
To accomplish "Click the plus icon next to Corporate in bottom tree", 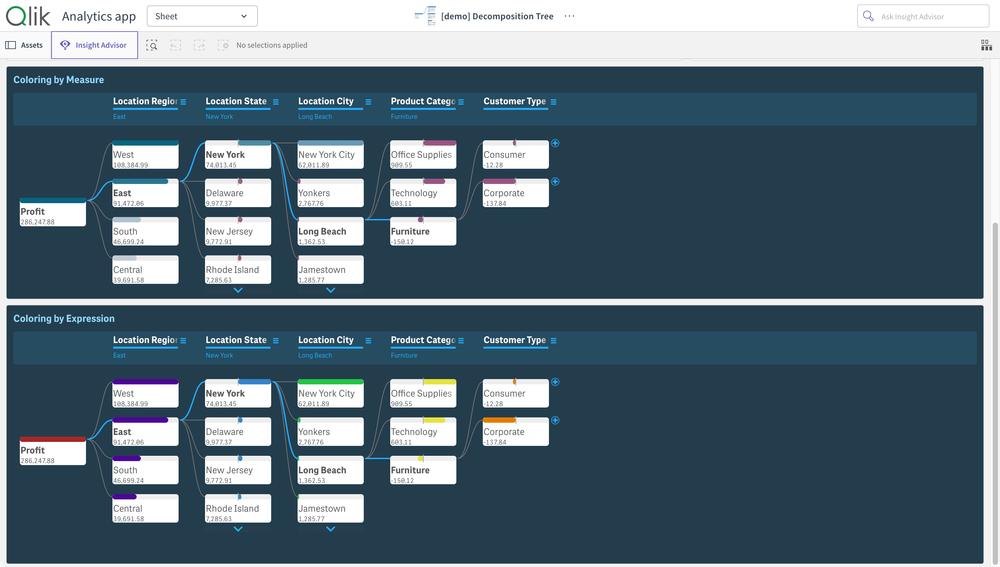I will click(555, 421).
